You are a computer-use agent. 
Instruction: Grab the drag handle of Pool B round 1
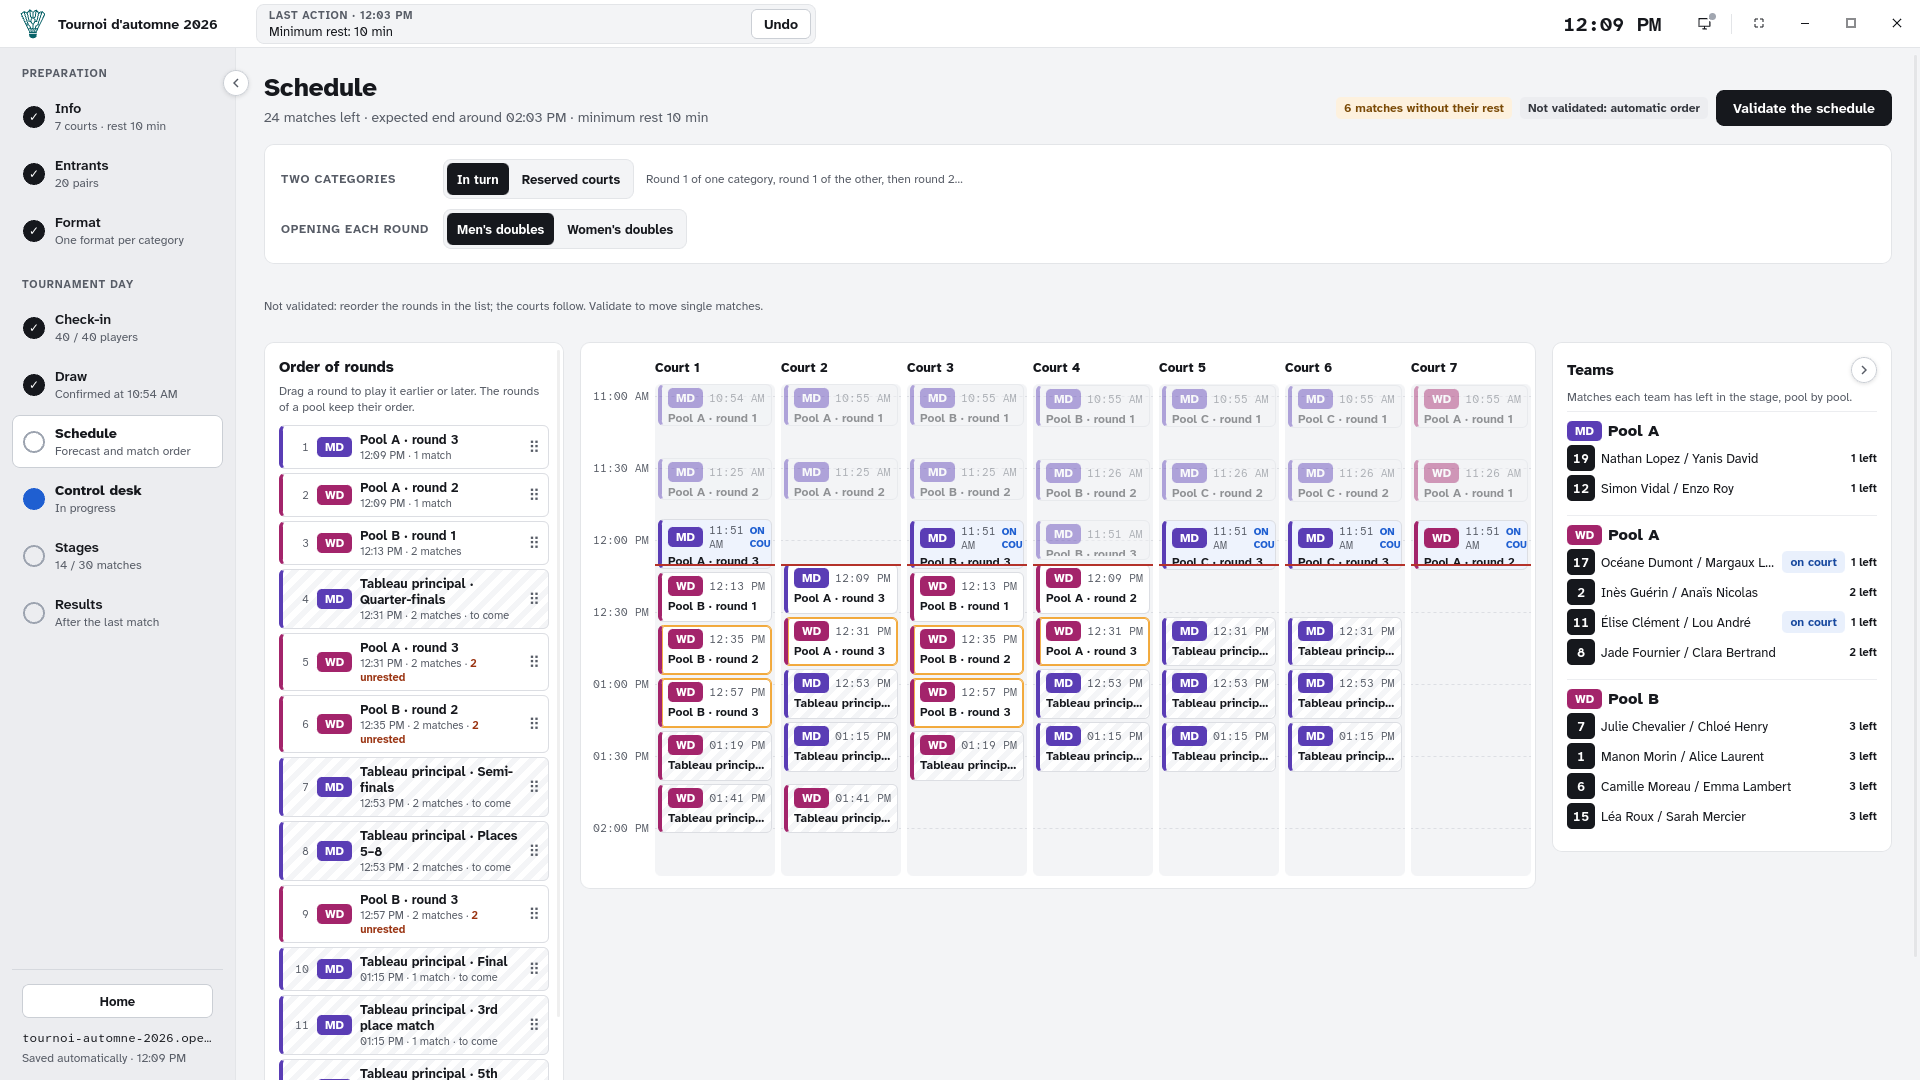tap(534, 543)
